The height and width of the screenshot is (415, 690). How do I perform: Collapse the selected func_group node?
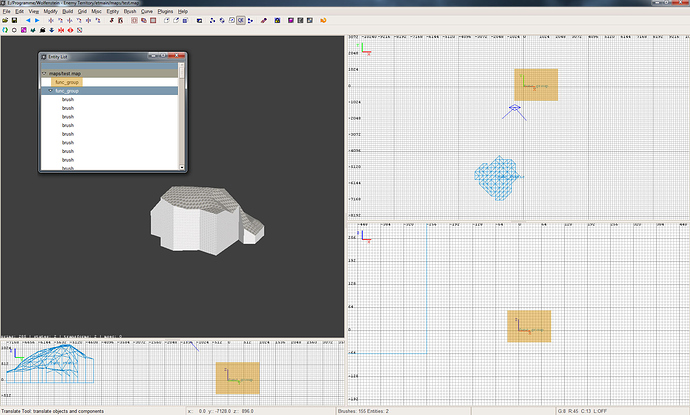[x=50, y=91]
